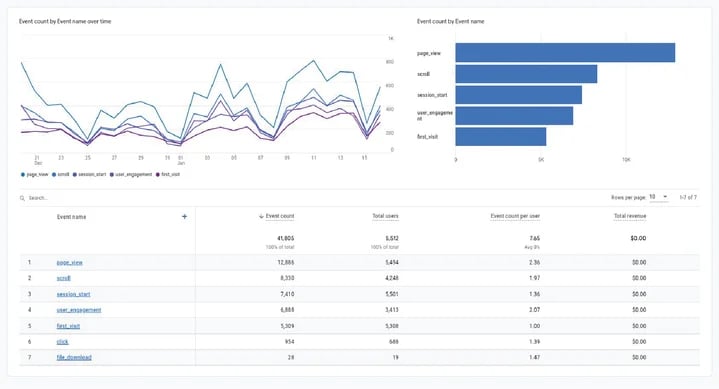This screenshot has width=719, height=389.
Task: Toggle the scroll legend entry in line chart
Action: (x=61, y=175)
